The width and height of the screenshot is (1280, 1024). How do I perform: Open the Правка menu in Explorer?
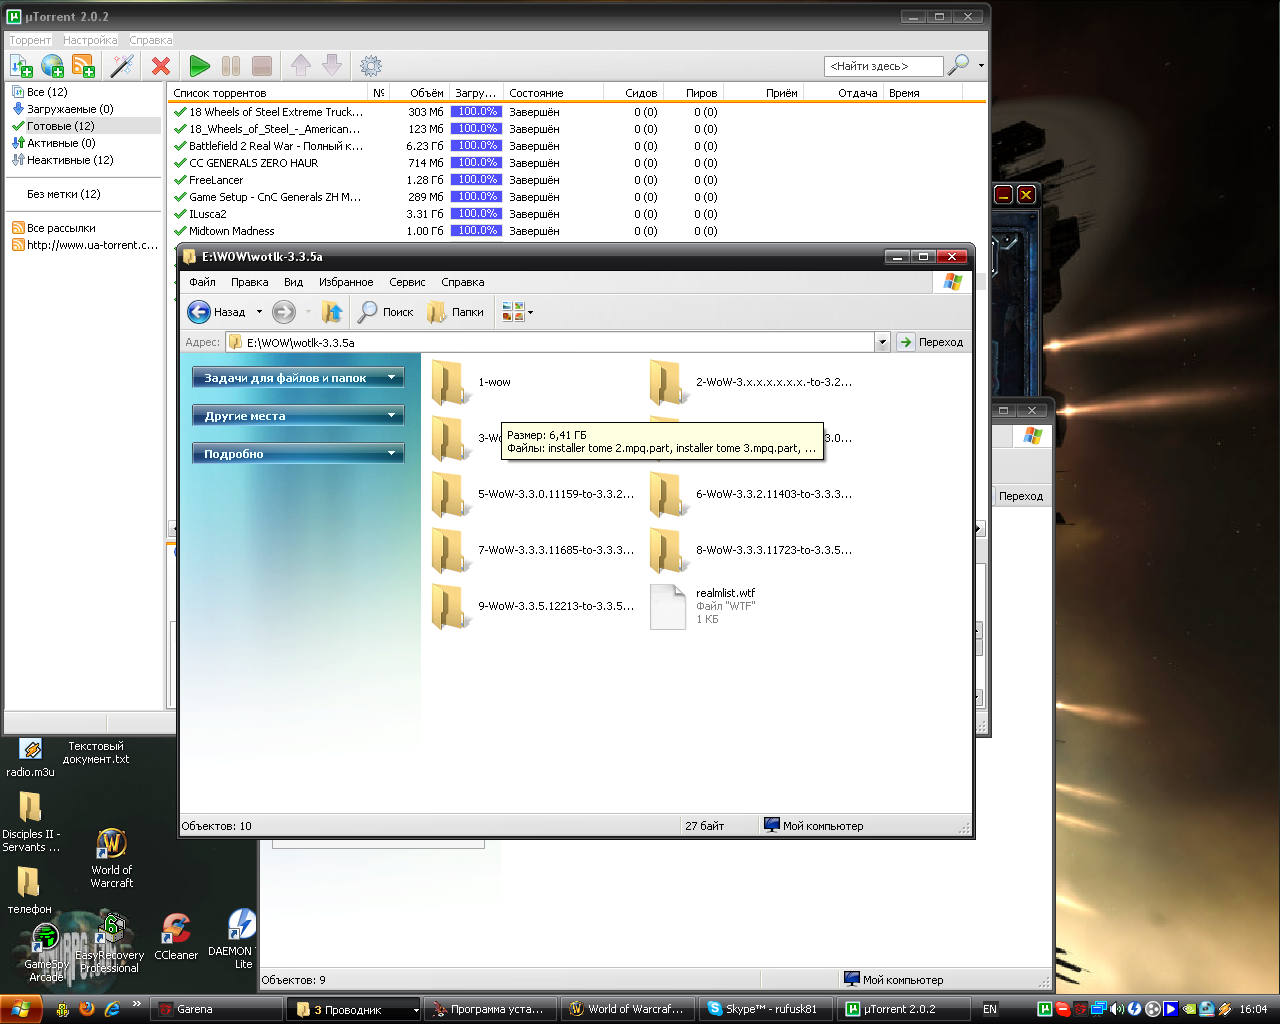click(x=249, y=282)
